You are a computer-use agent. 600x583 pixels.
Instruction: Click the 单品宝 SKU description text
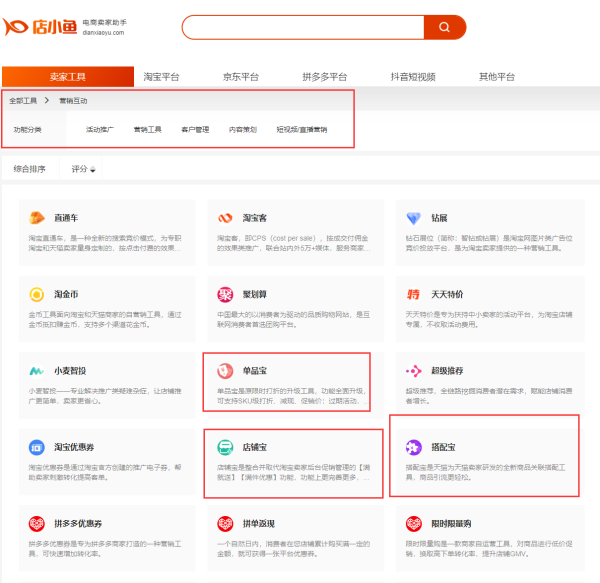293,396
